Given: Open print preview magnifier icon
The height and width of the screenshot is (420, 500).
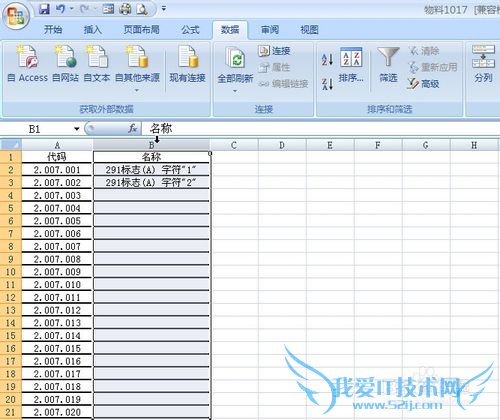Looking at the screenshot, I should click(142, 9).
